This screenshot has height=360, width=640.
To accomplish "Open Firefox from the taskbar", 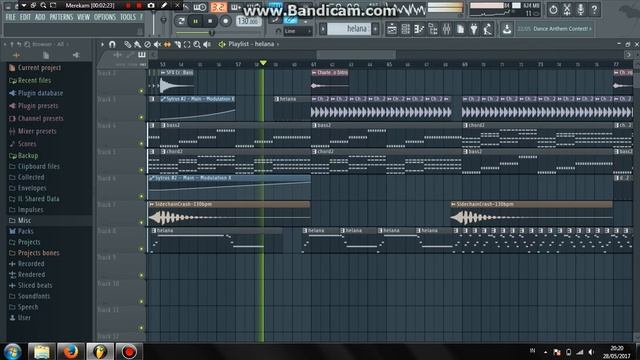I will 71,351.
